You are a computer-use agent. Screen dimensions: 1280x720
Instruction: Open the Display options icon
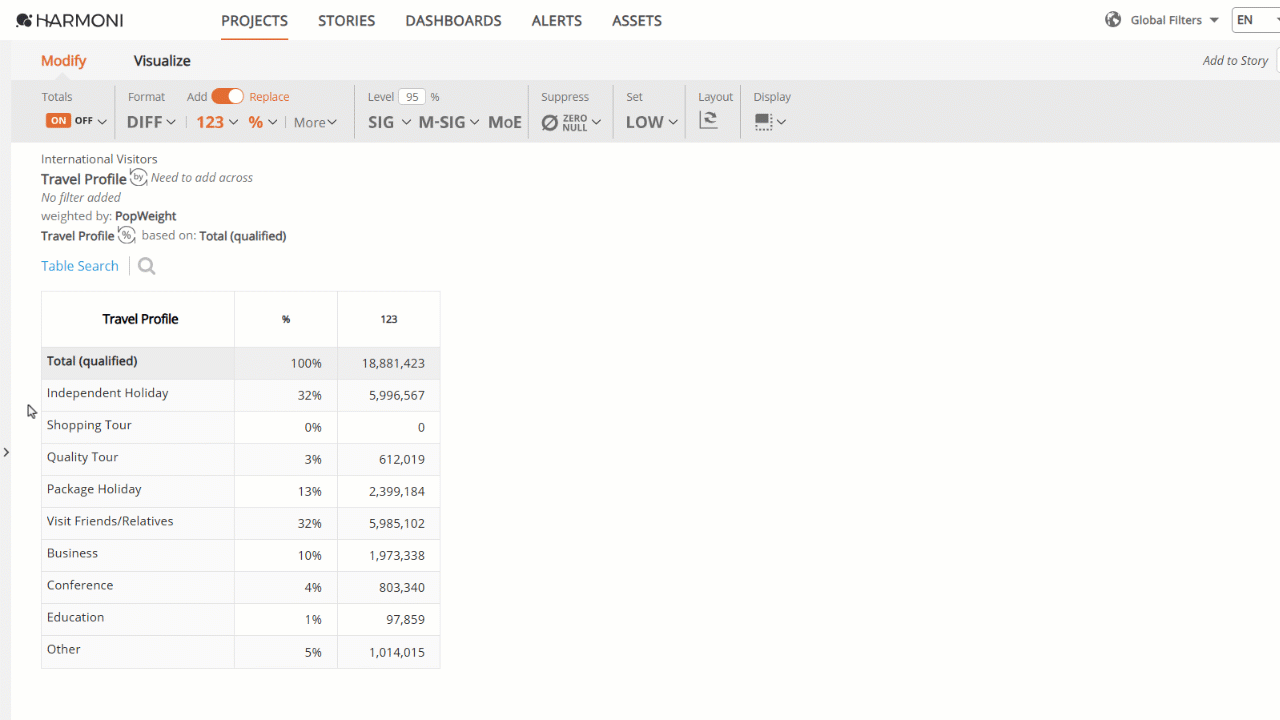770,122
